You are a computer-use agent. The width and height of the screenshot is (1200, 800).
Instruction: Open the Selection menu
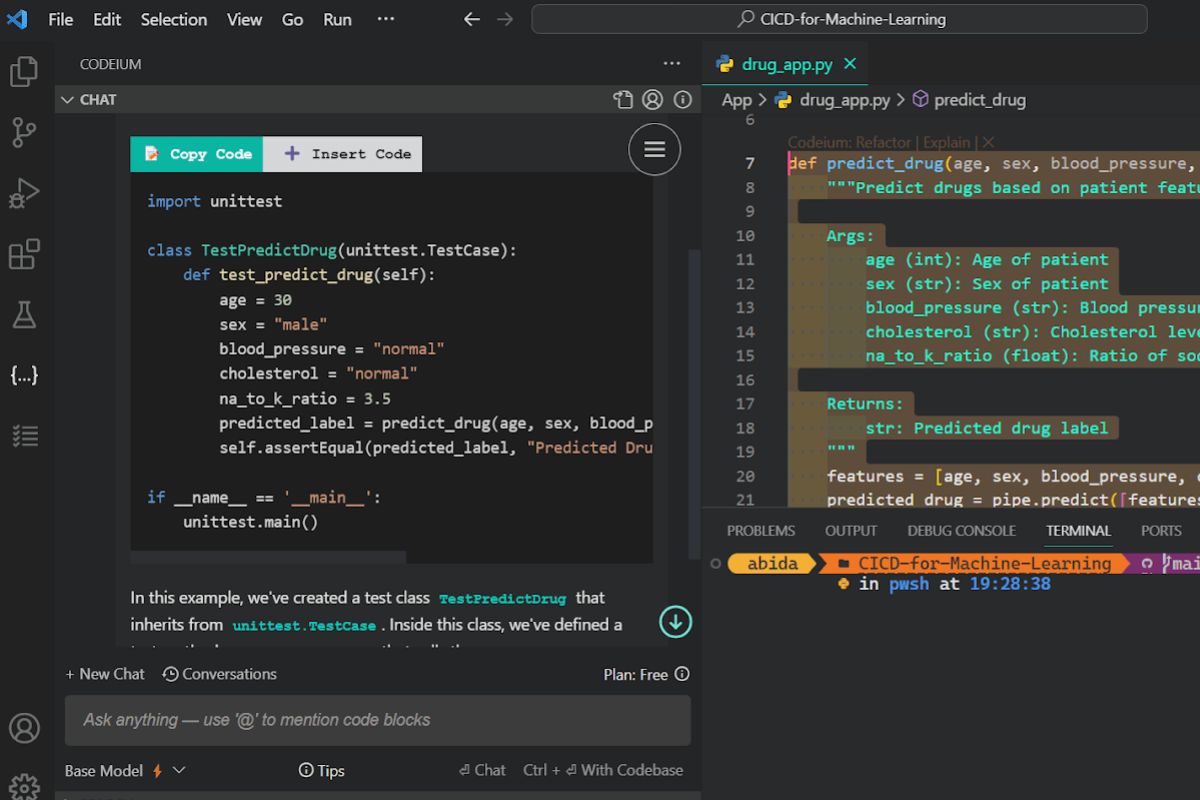click(x=173, y=19)
